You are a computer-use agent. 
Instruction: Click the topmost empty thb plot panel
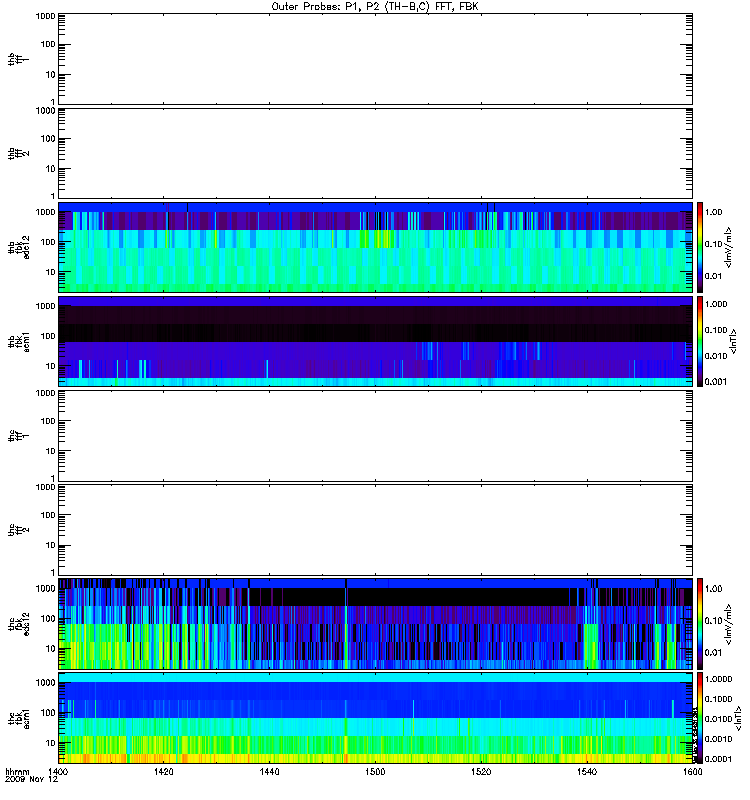[x=375, y=59]
